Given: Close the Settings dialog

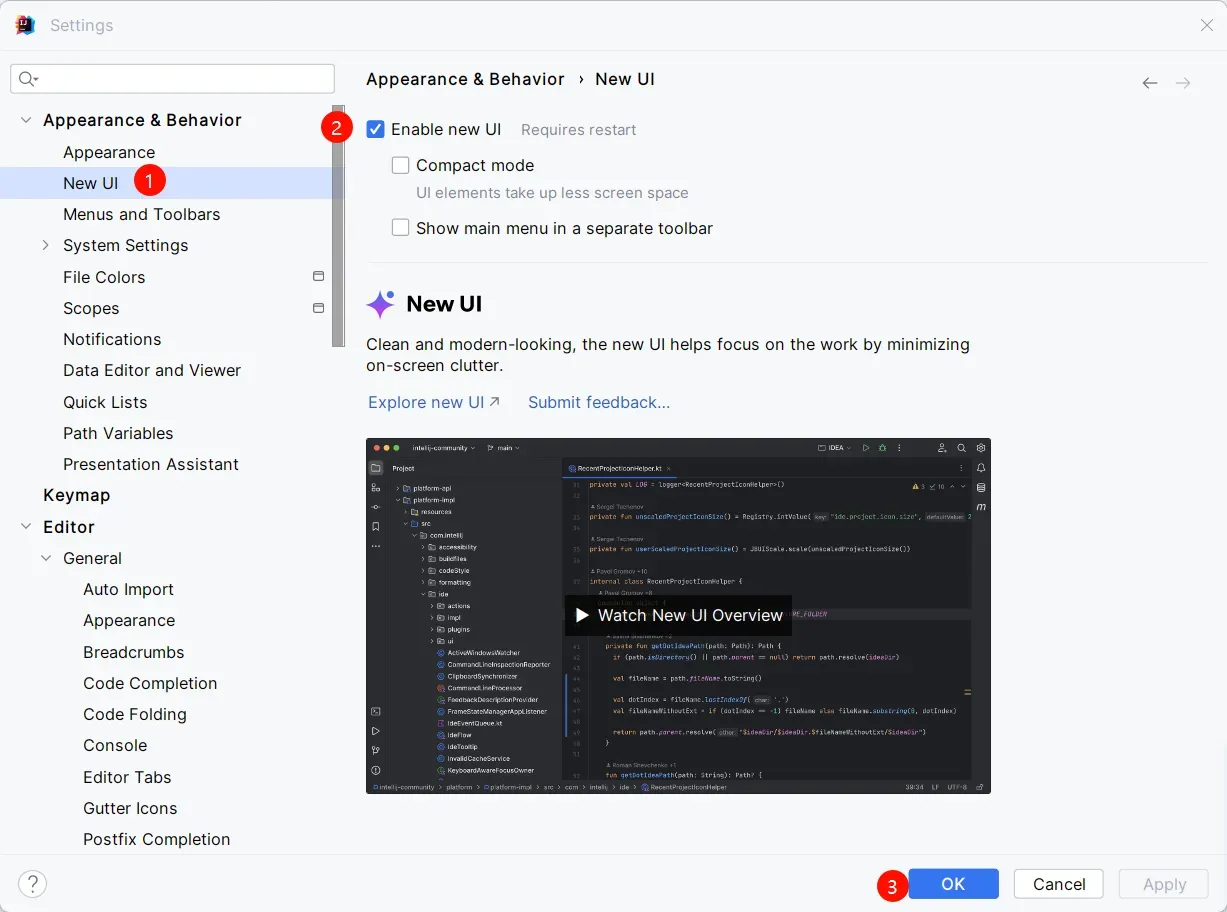Looking at the screenshot, I should click(1207, 25).
